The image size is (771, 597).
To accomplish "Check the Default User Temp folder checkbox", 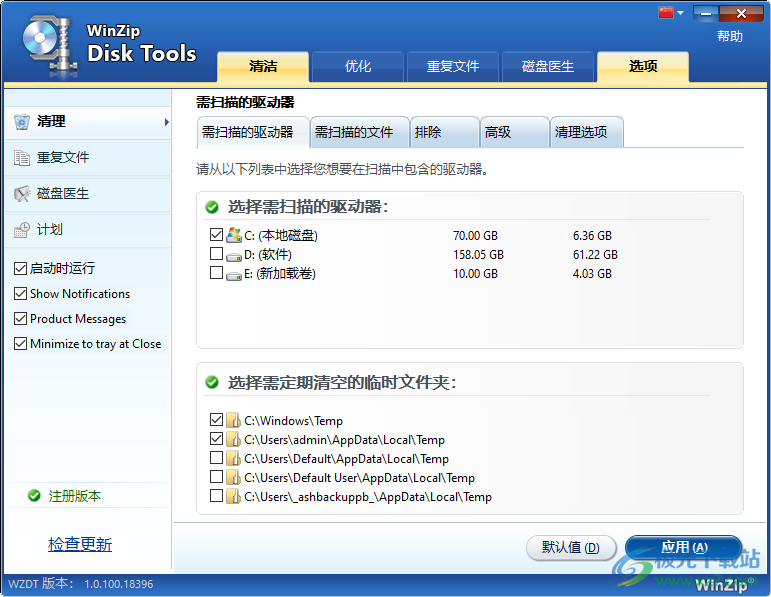I will click(216, 477).
